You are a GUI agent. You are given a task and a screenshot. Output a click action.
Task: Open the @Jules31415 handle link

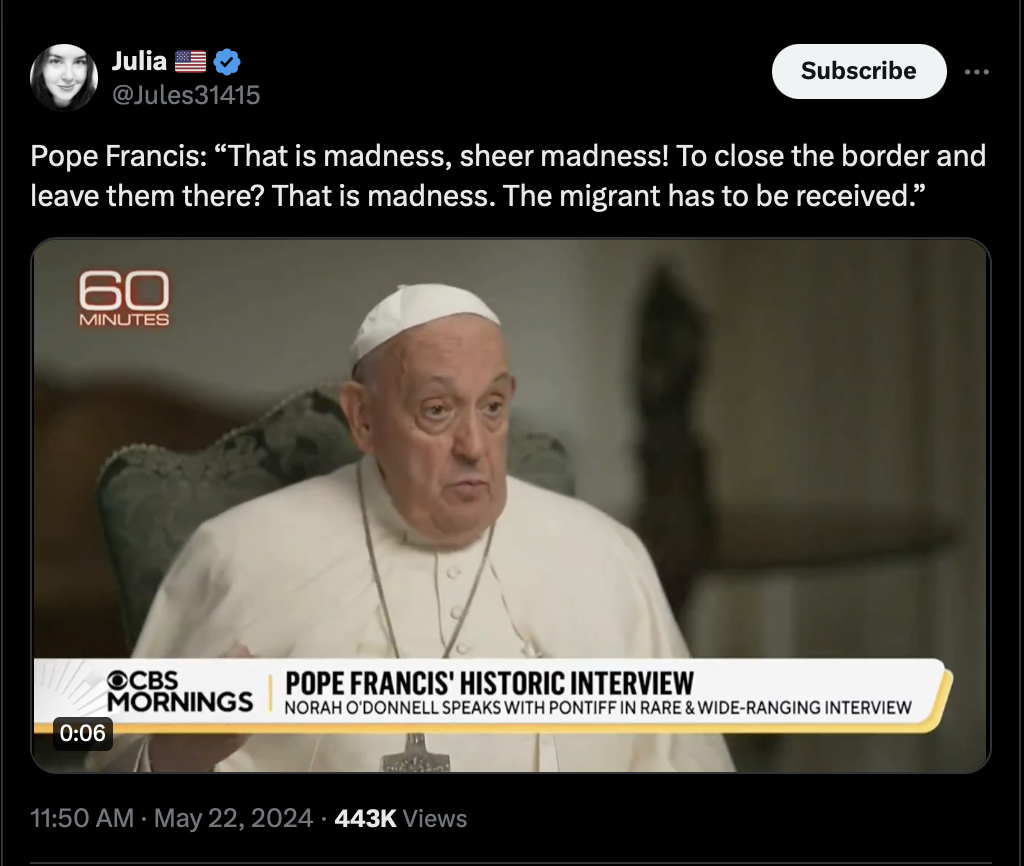click(x=186, y=95)
